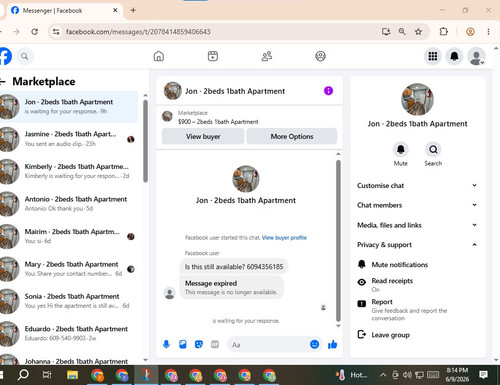Send a thumbs-up like
Viewport: 500px width, 385px height.
click(332, 344)
